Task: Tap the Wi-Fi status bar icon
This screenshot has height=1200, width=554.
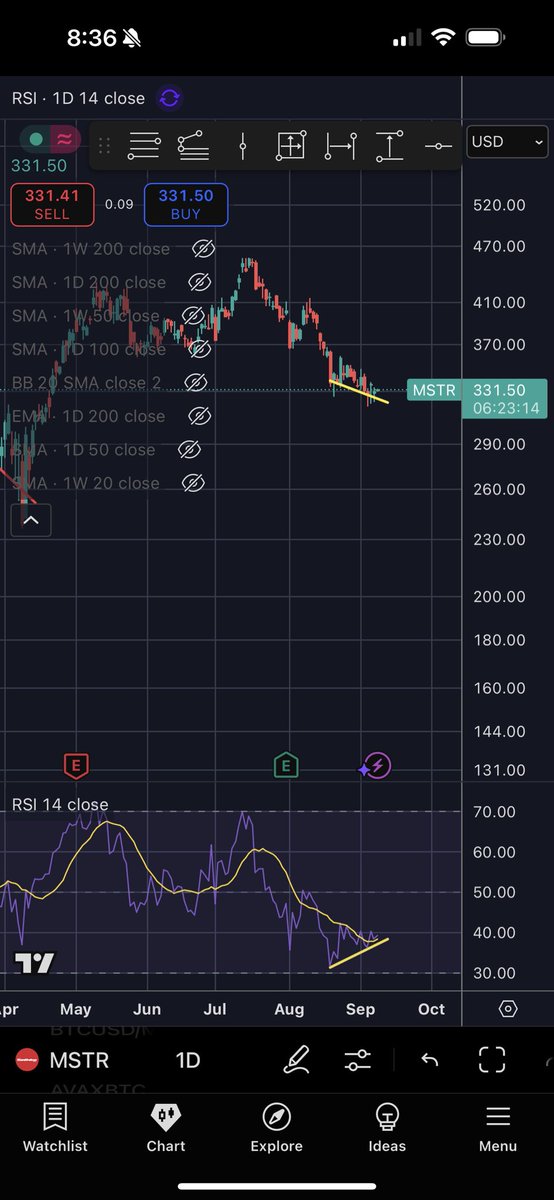Action: [444, 38]
